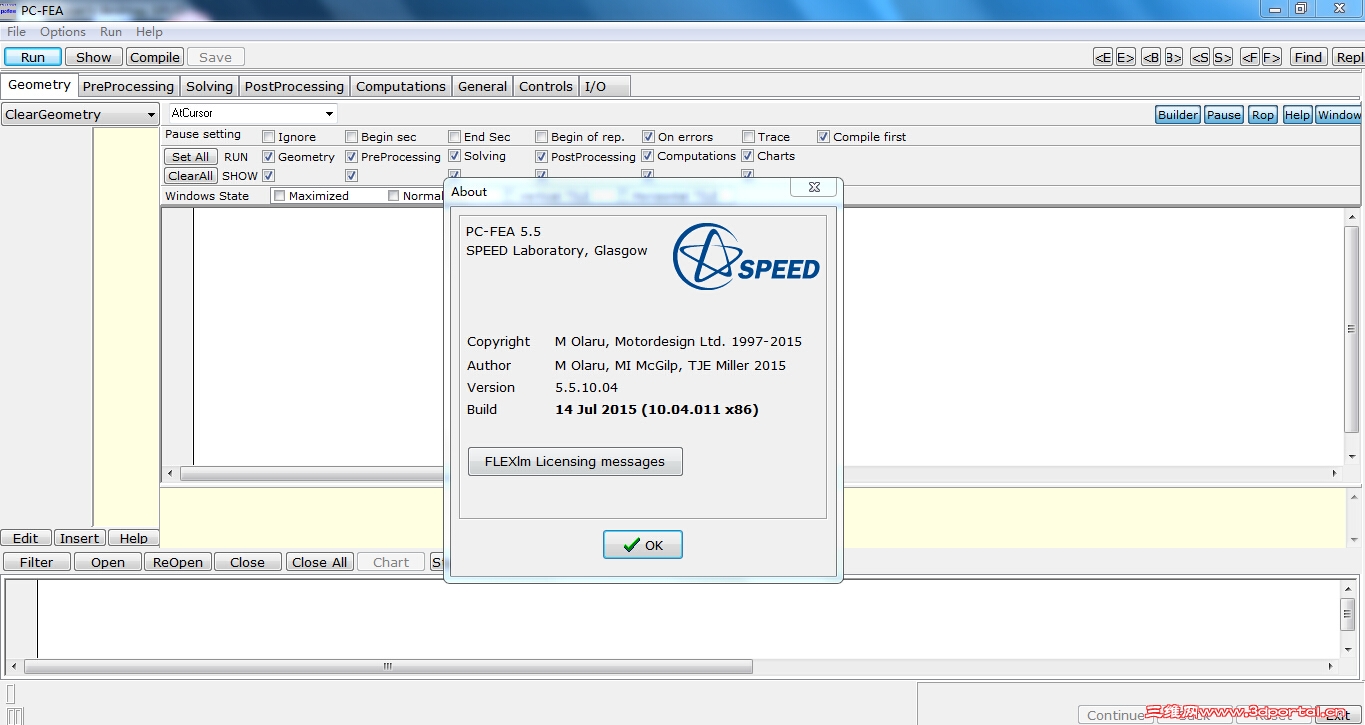The height and width of the screenshot is (725, 1365).
Task: Switch to the Computations tab
Action: pos(401,87)
